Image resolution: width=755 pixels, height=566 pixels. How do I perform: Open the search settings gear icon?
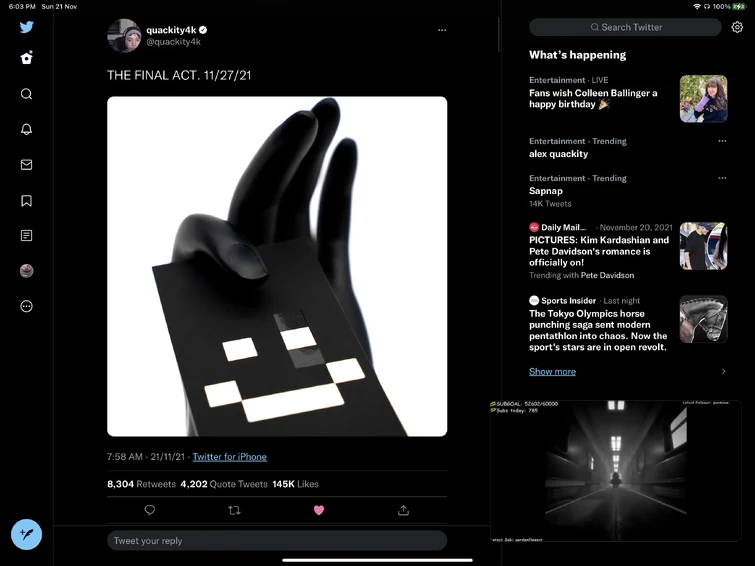(x=737, y=28)
